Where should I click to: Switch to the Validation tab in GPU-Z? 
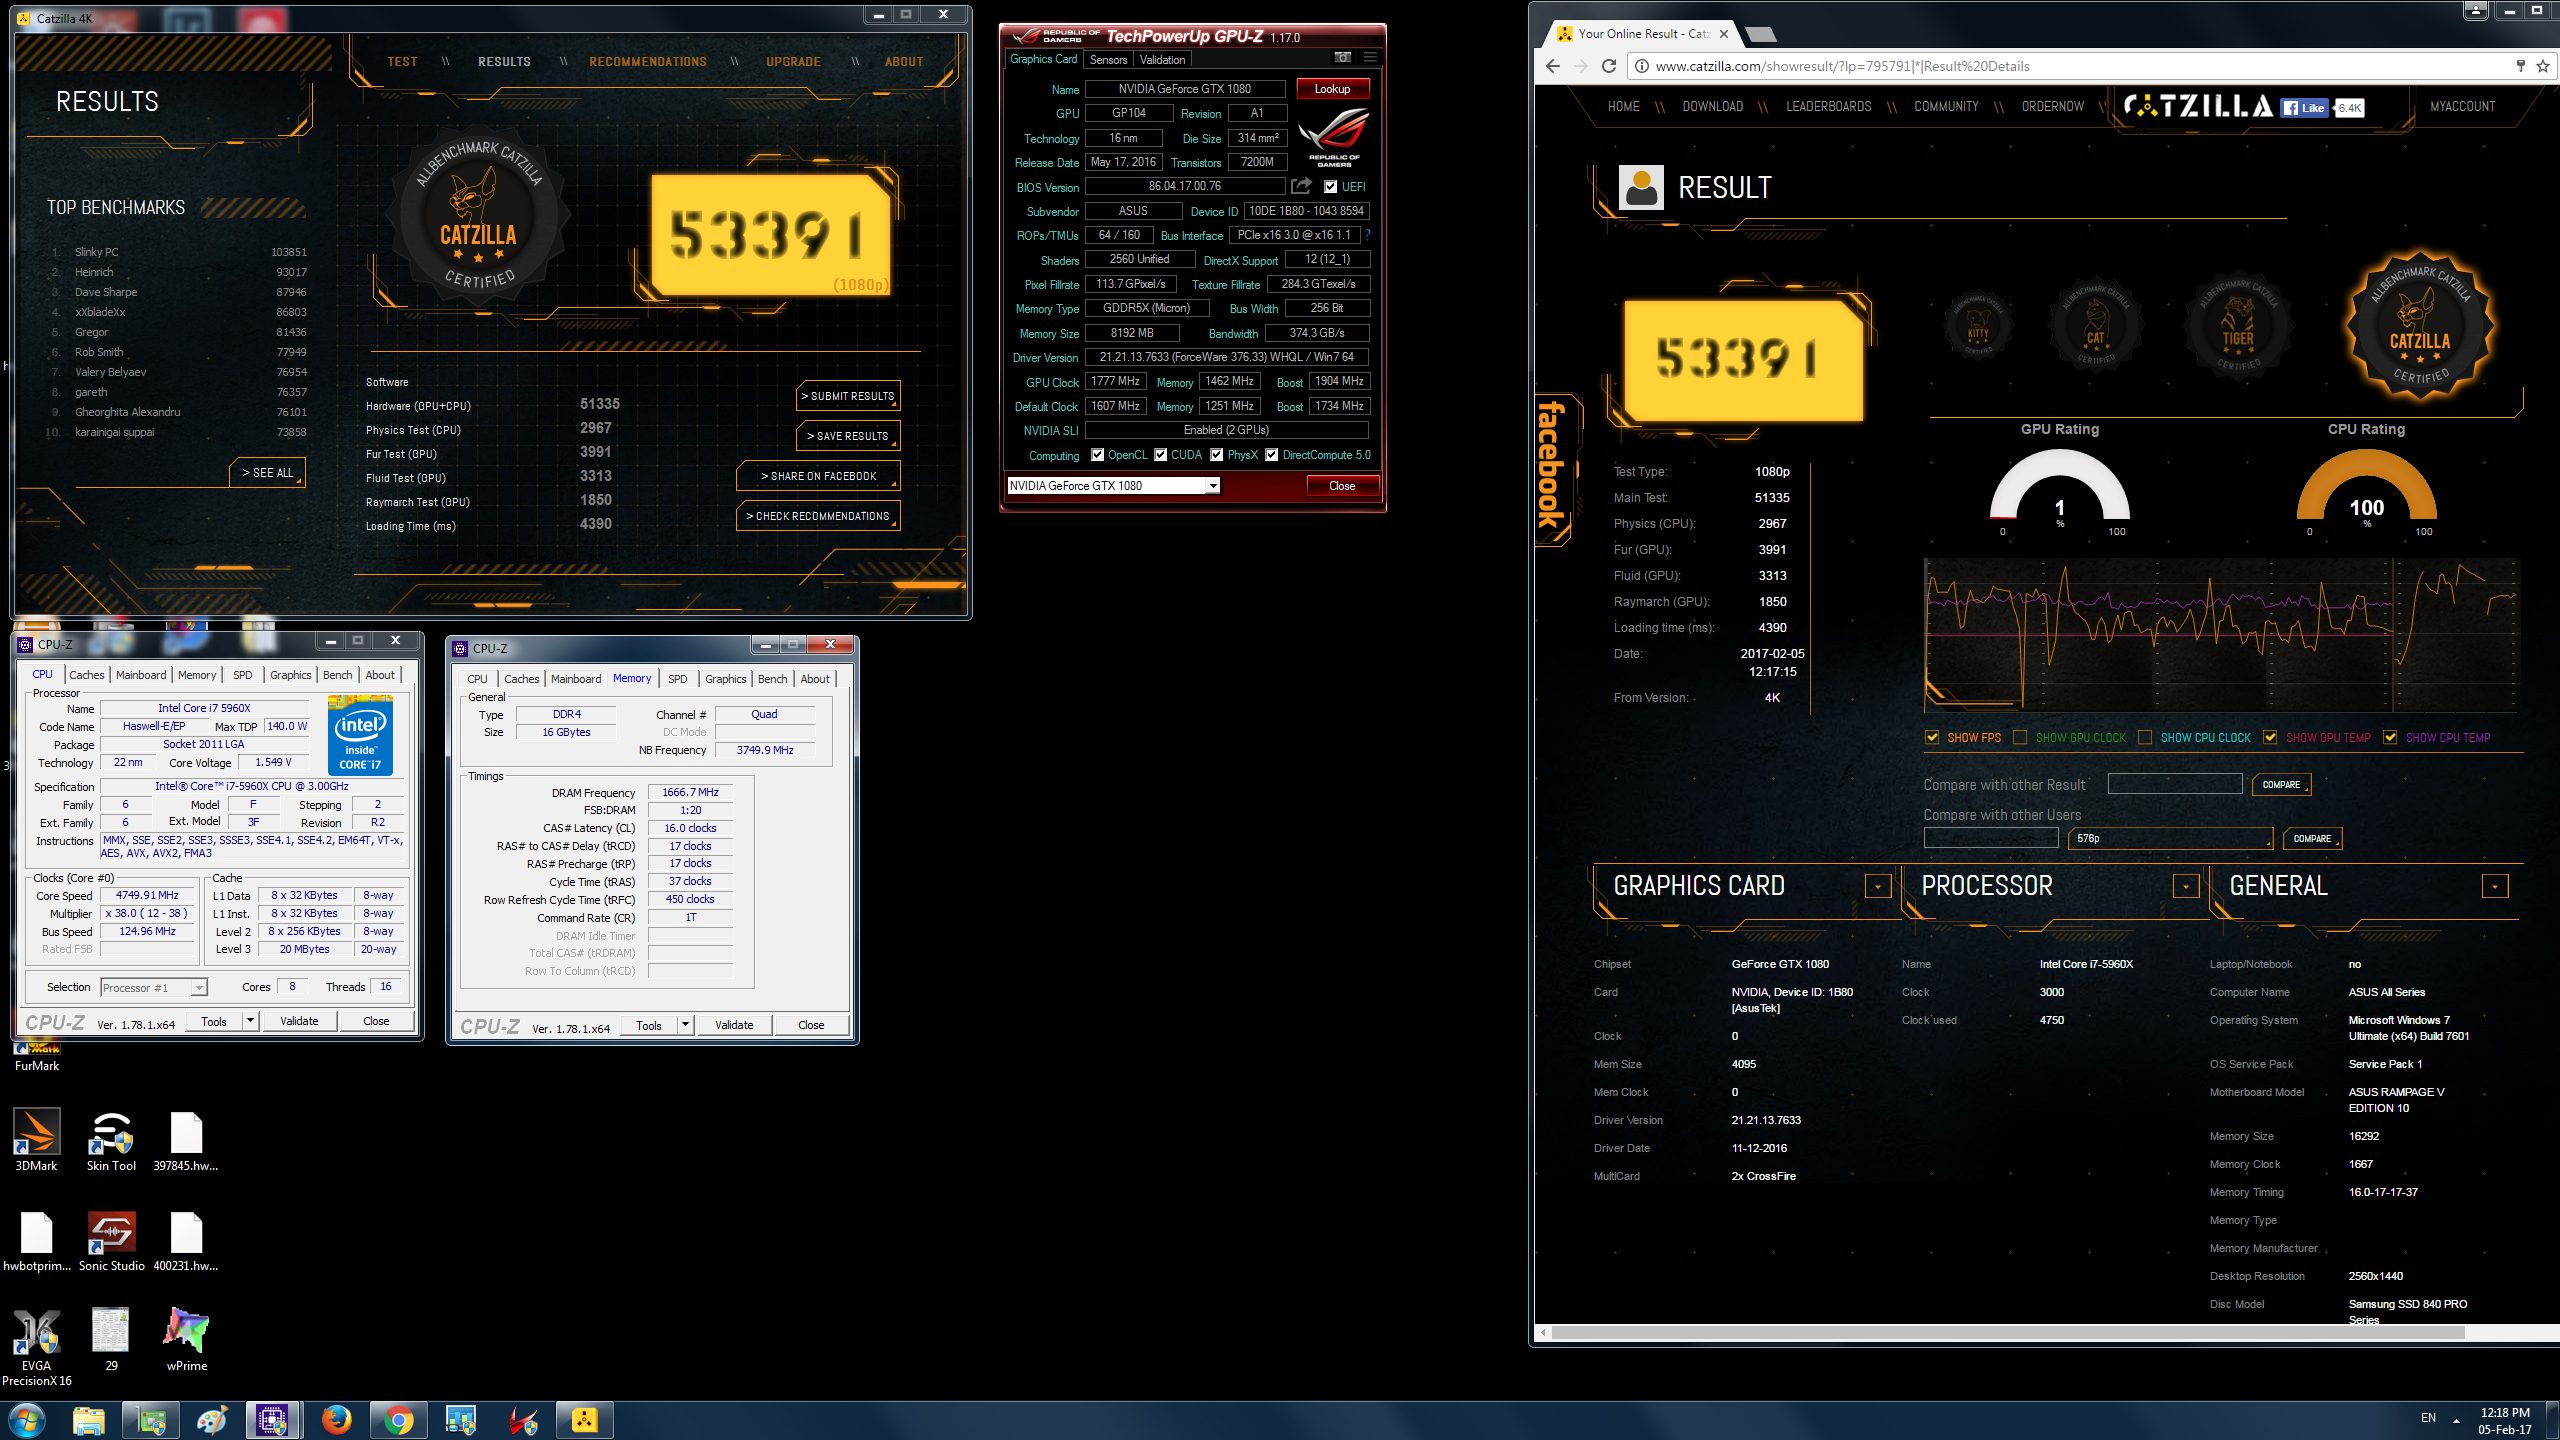pyautogui.click(x=1162, y=60)
